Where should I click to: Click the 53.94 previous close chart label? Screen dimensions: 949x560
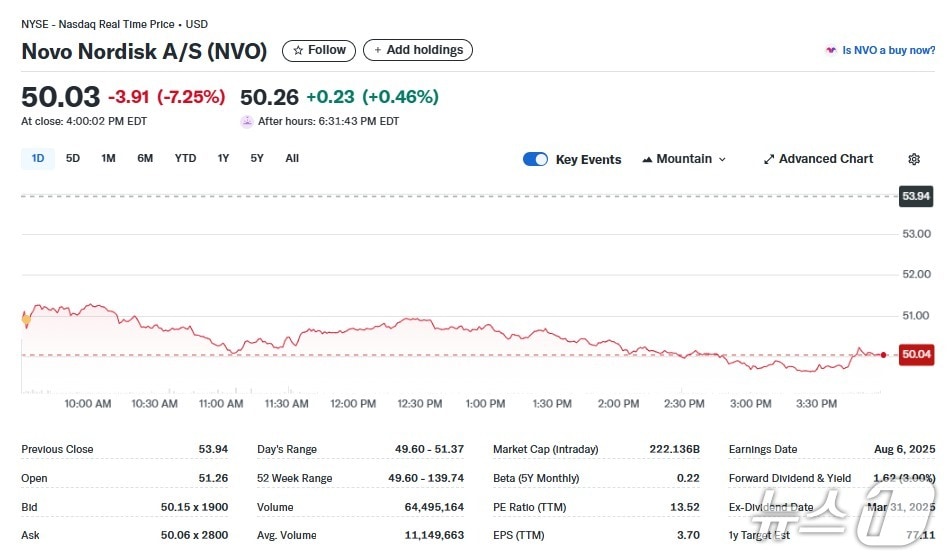[916, 196]
